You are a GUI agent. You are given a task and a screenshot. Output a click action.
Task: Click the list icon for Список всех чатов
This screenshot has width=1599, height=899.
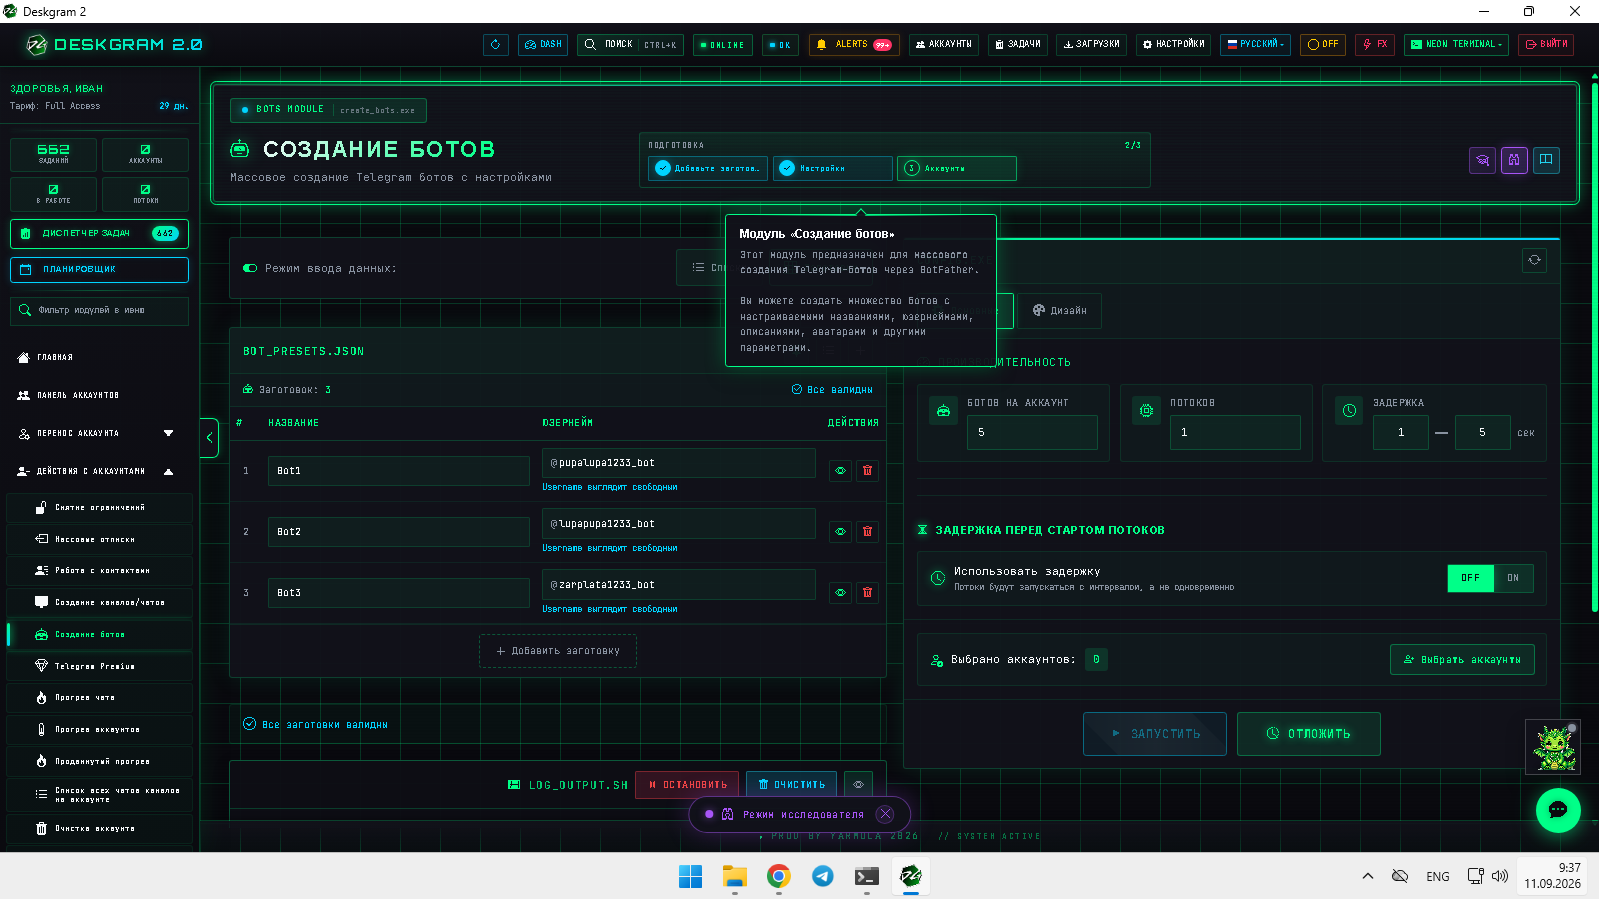point(41,794)
